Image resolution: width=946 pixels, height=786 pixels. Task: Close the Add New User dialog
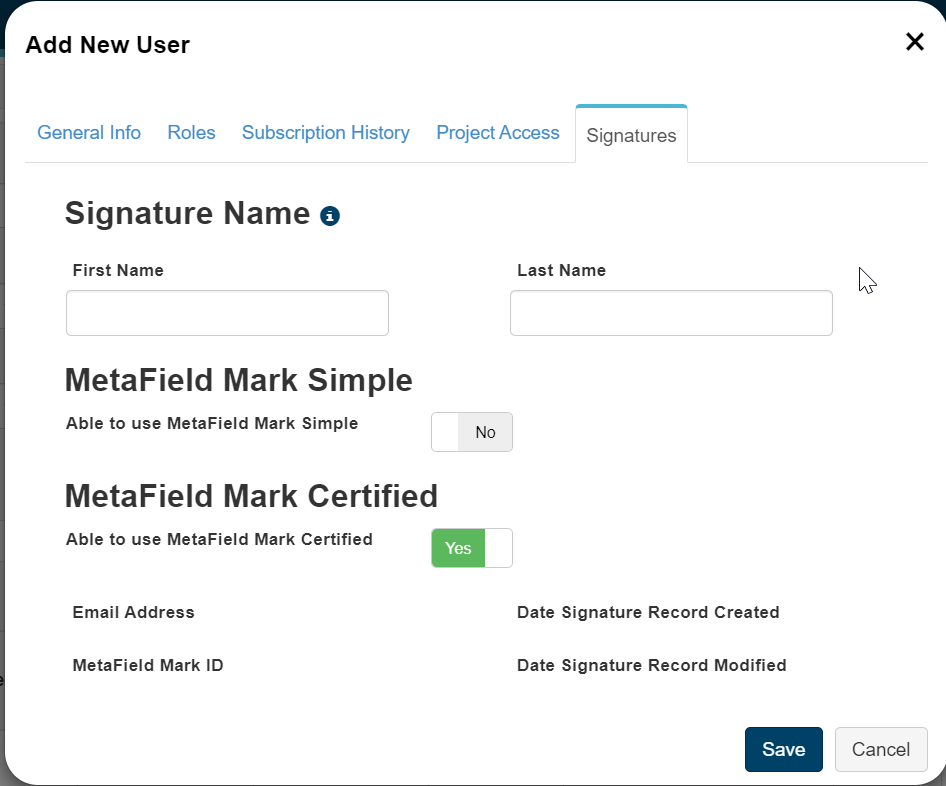coord(914,42)
